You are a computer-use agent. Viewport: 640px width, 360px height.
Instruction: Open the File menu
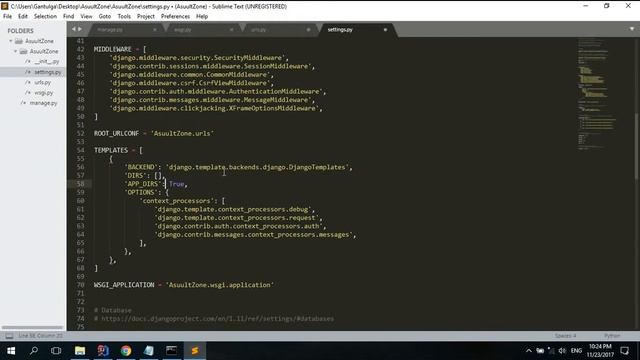(x=7, y=16)
